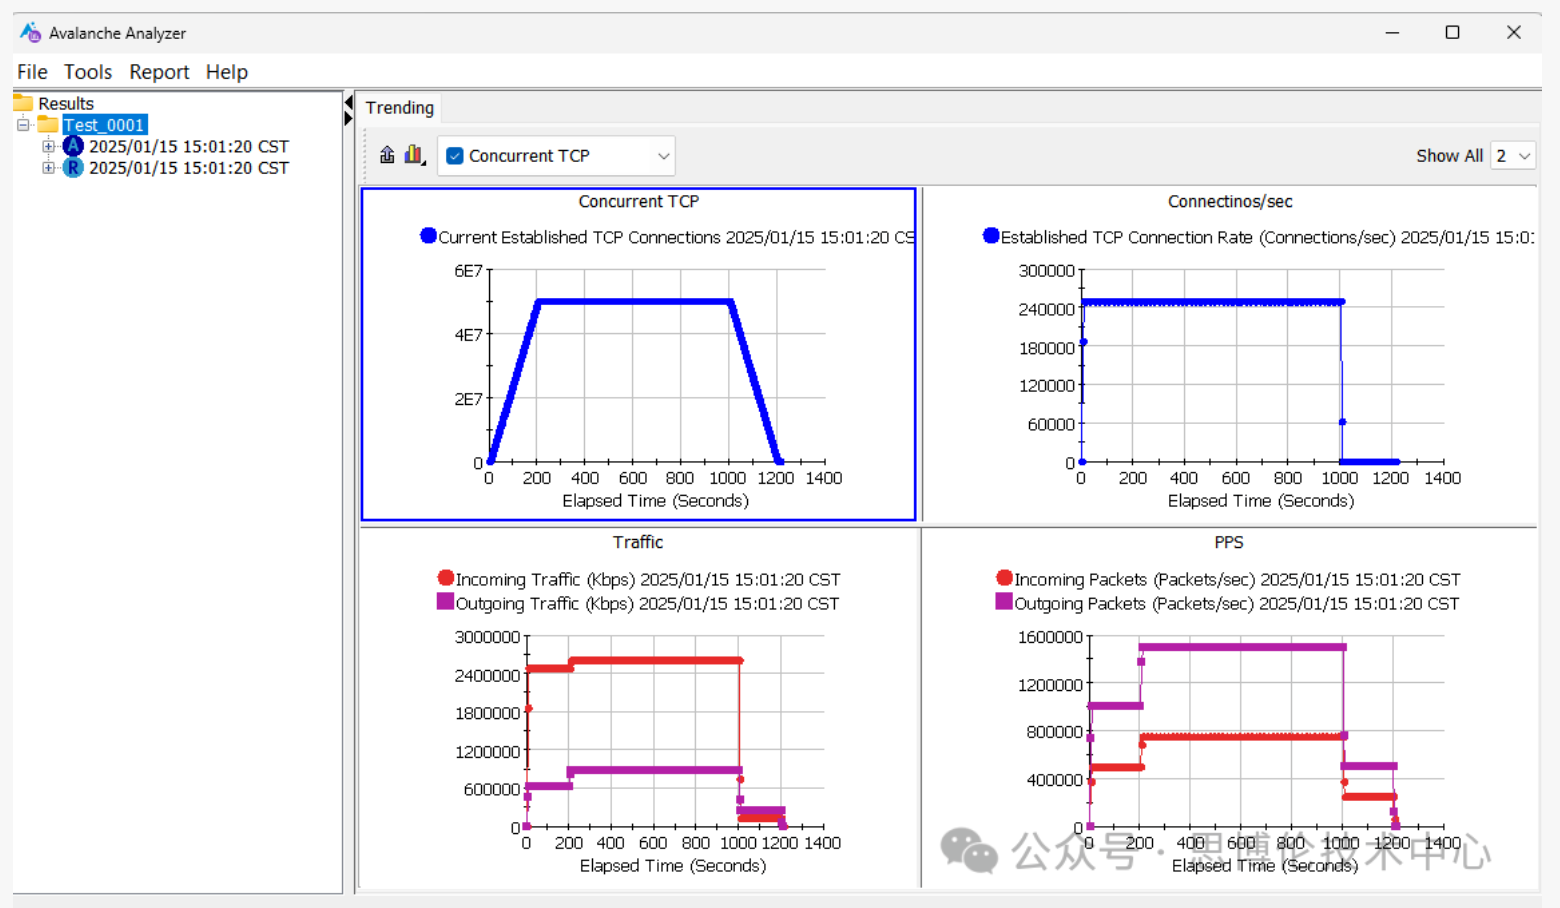Click the right-pointing splitter arrow
Viewport: 1560px width, 908px height.
348,119
